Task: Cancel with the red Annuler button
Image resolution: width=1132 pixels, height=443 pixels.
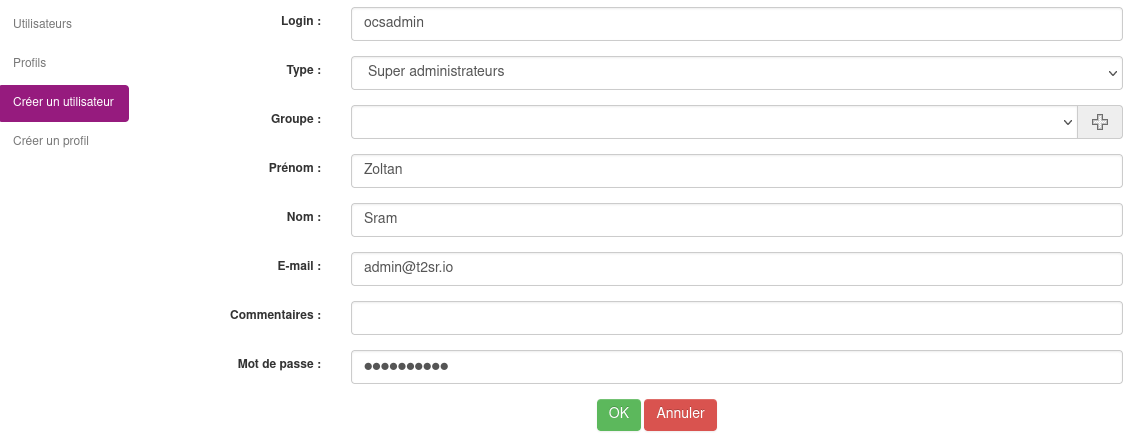Action: [x=680, y=415]
